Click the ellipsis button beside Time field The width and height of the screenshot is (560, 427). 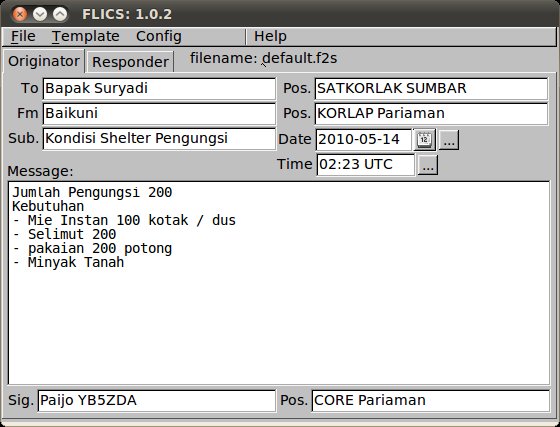click(428, 165)
